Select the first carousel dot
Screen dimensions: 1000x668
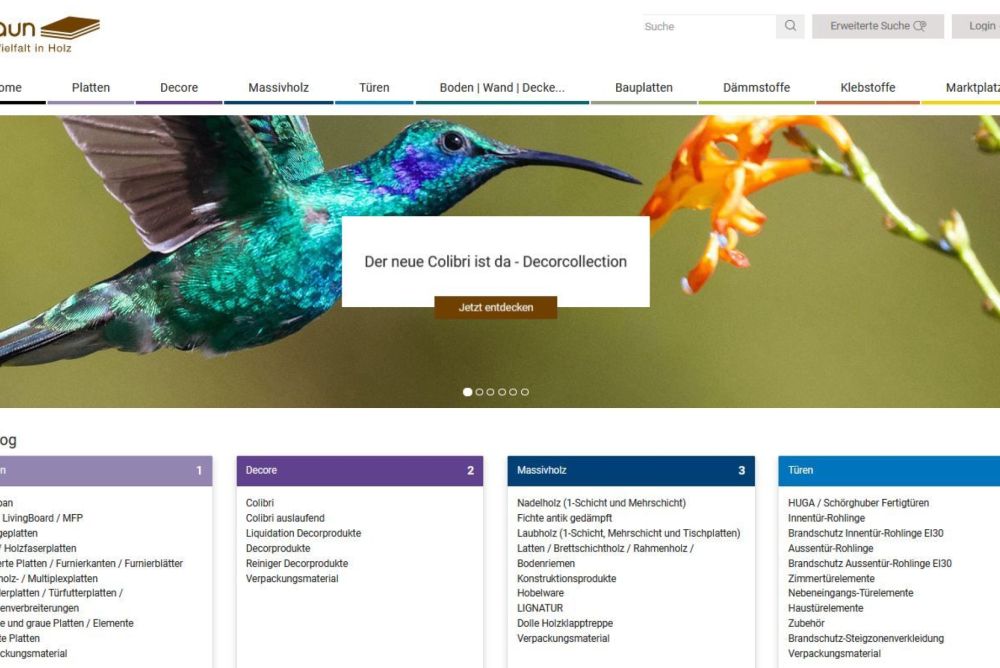click(x=467, y=392)
